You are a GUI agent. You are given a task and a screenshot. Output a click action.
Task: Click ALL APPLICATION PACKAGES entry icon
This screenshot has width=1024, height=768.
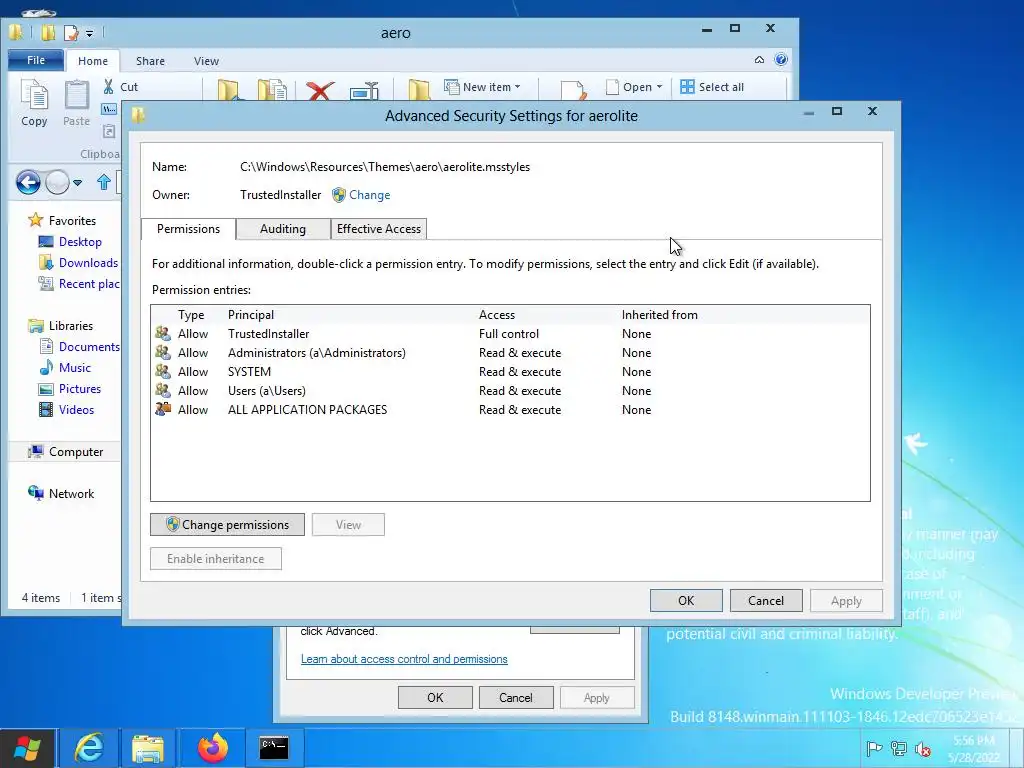pos(163,409)
